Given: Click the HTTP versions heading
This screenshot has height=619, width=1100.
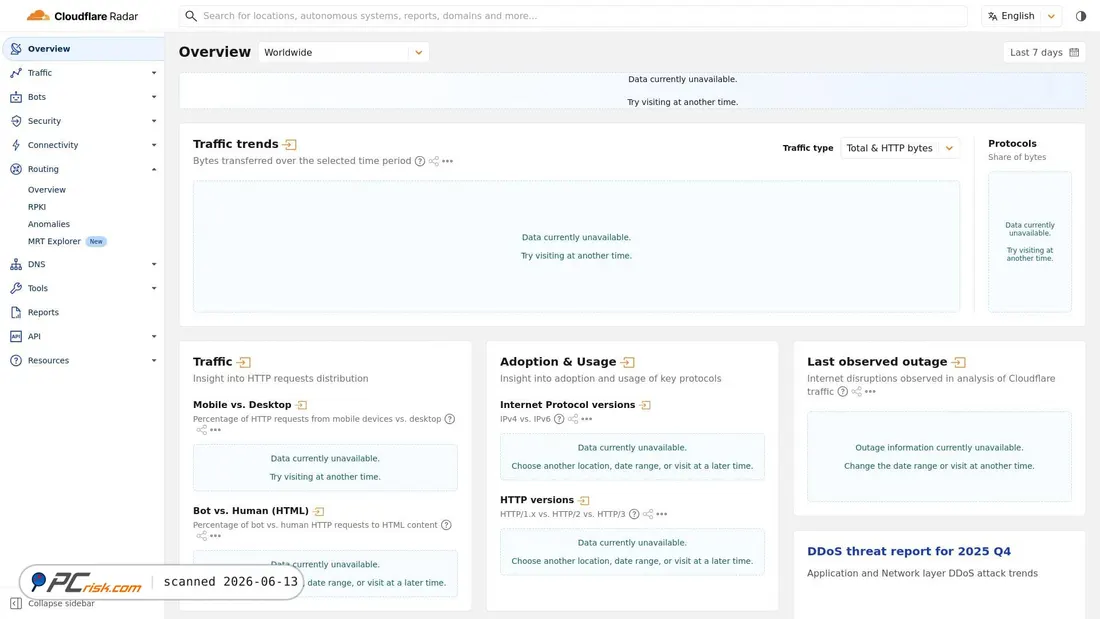Looking at the screenshot, I should pyautogui.click(x=537, y=500).
